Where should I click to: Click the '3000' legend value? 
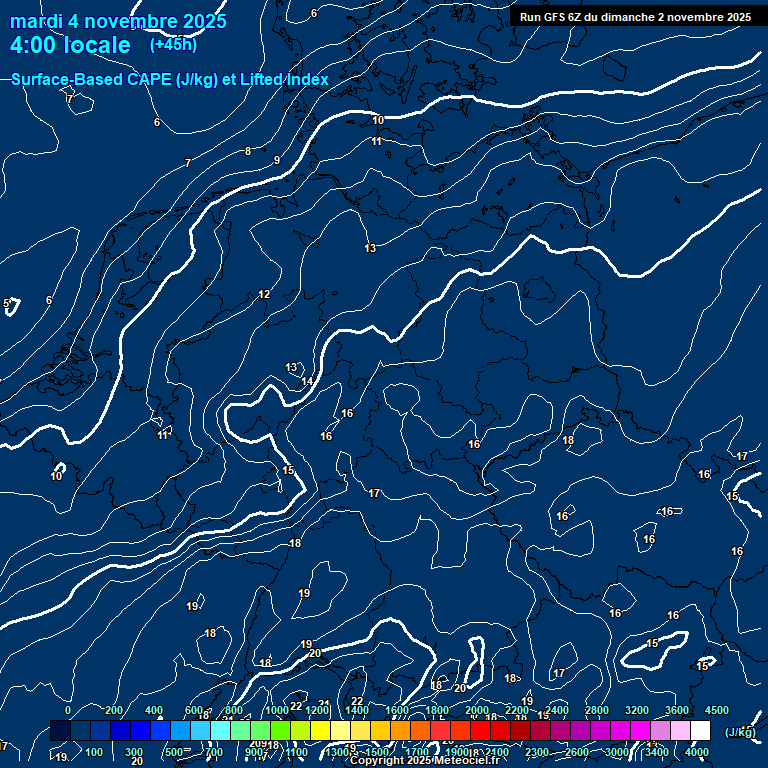[617, 752]
